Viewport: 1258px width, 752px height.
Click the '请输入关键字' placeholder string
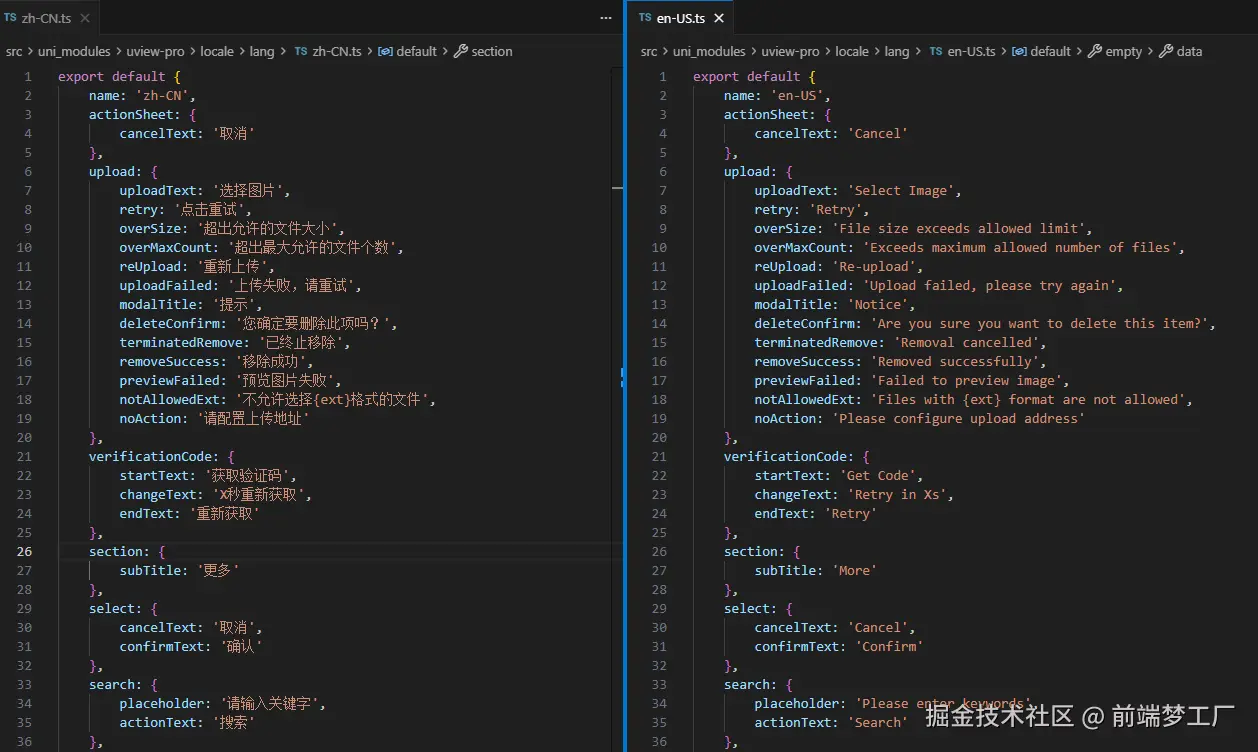coord(268,703)
